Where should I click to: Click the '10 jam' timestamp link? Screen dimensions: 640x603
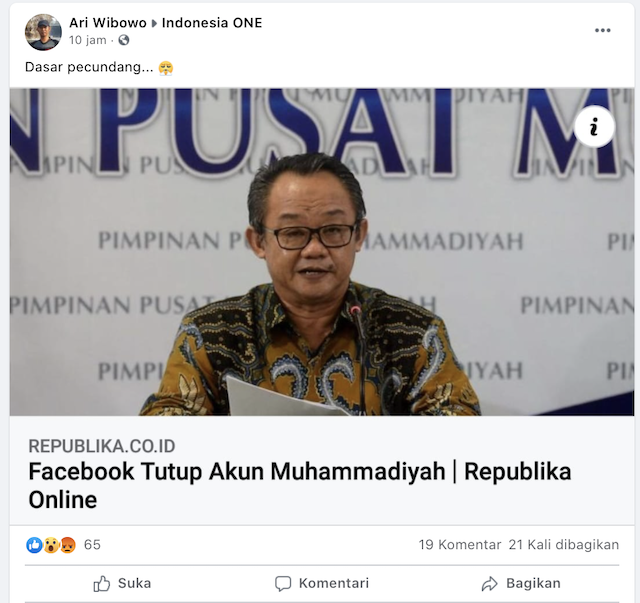[88, 40]
